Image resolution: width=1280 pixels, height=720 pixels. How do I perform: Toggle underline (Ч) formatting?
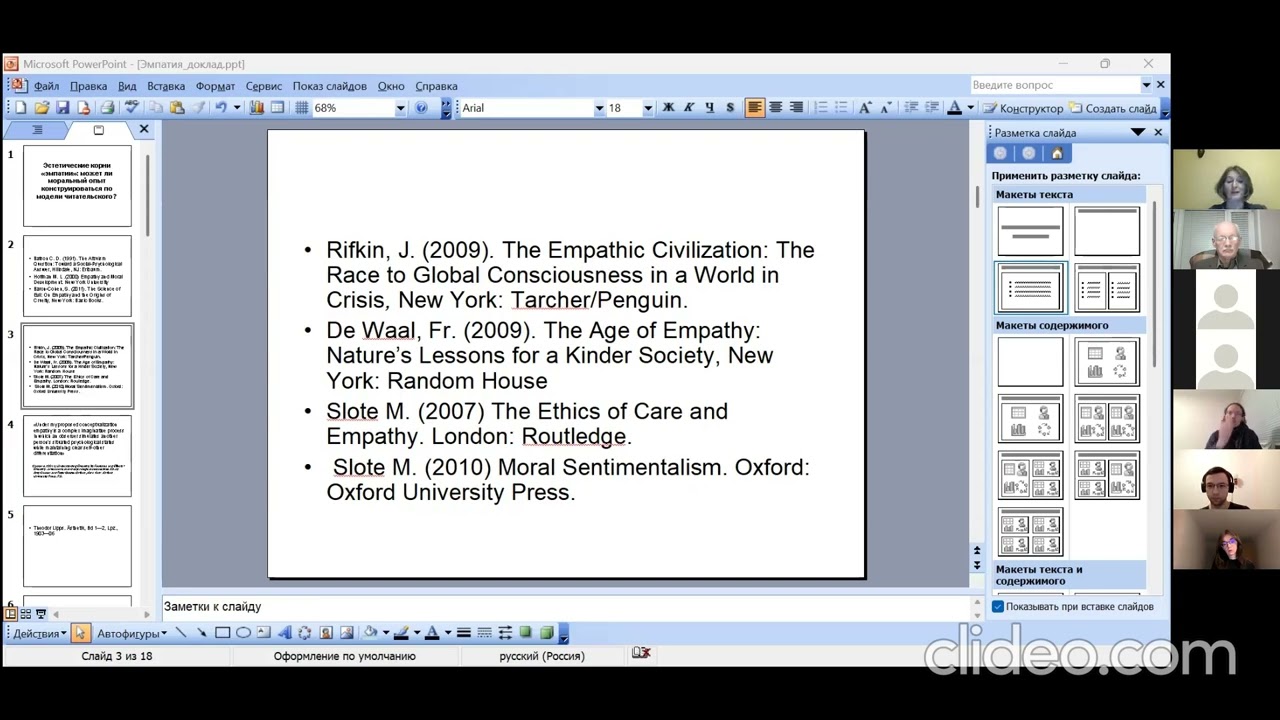click(709, 108)
